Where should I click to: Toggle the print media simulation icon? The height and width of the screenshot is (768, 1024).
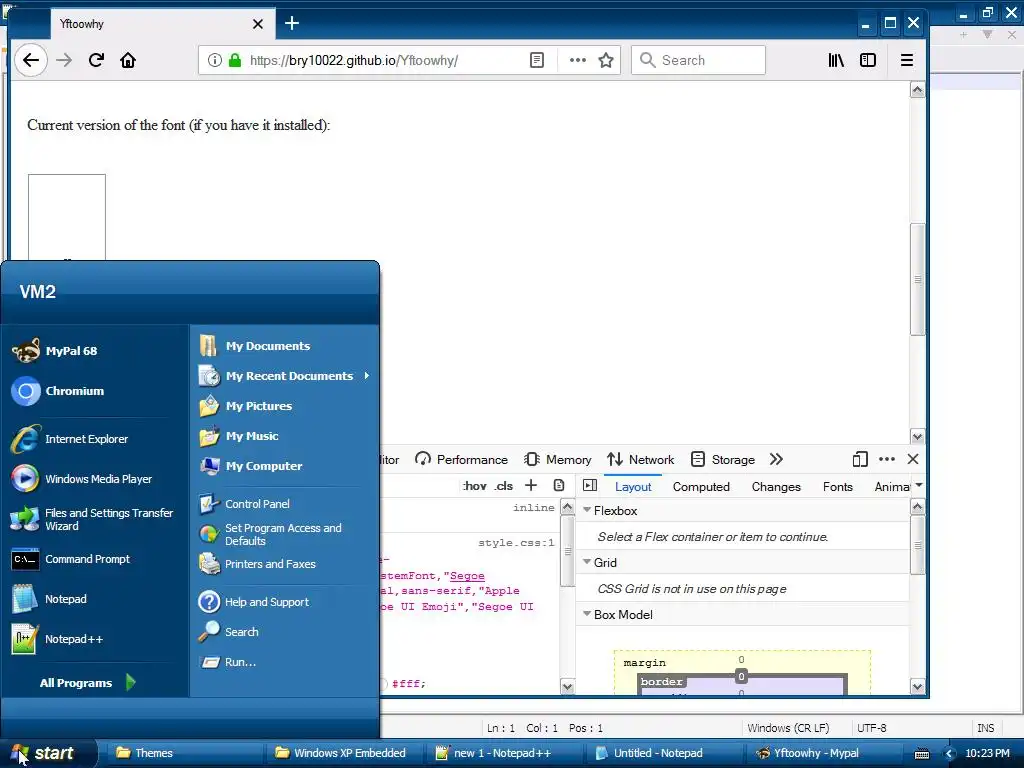tap(558, 485)
